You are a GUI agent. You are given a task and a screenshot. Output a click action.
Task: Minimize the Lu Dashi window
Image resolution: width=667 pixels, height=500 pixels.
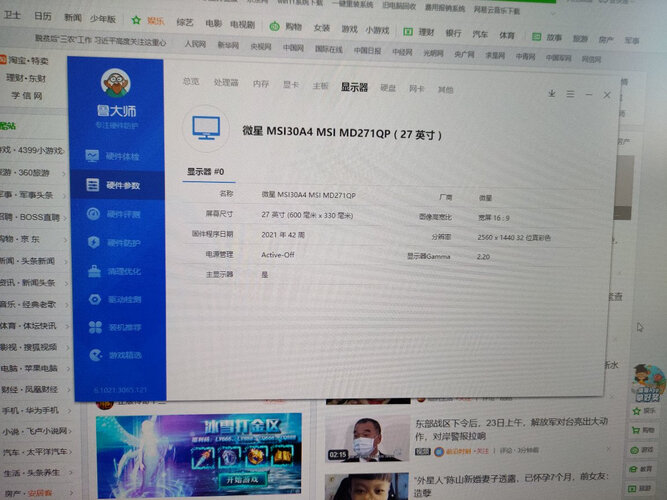(589, 94)
